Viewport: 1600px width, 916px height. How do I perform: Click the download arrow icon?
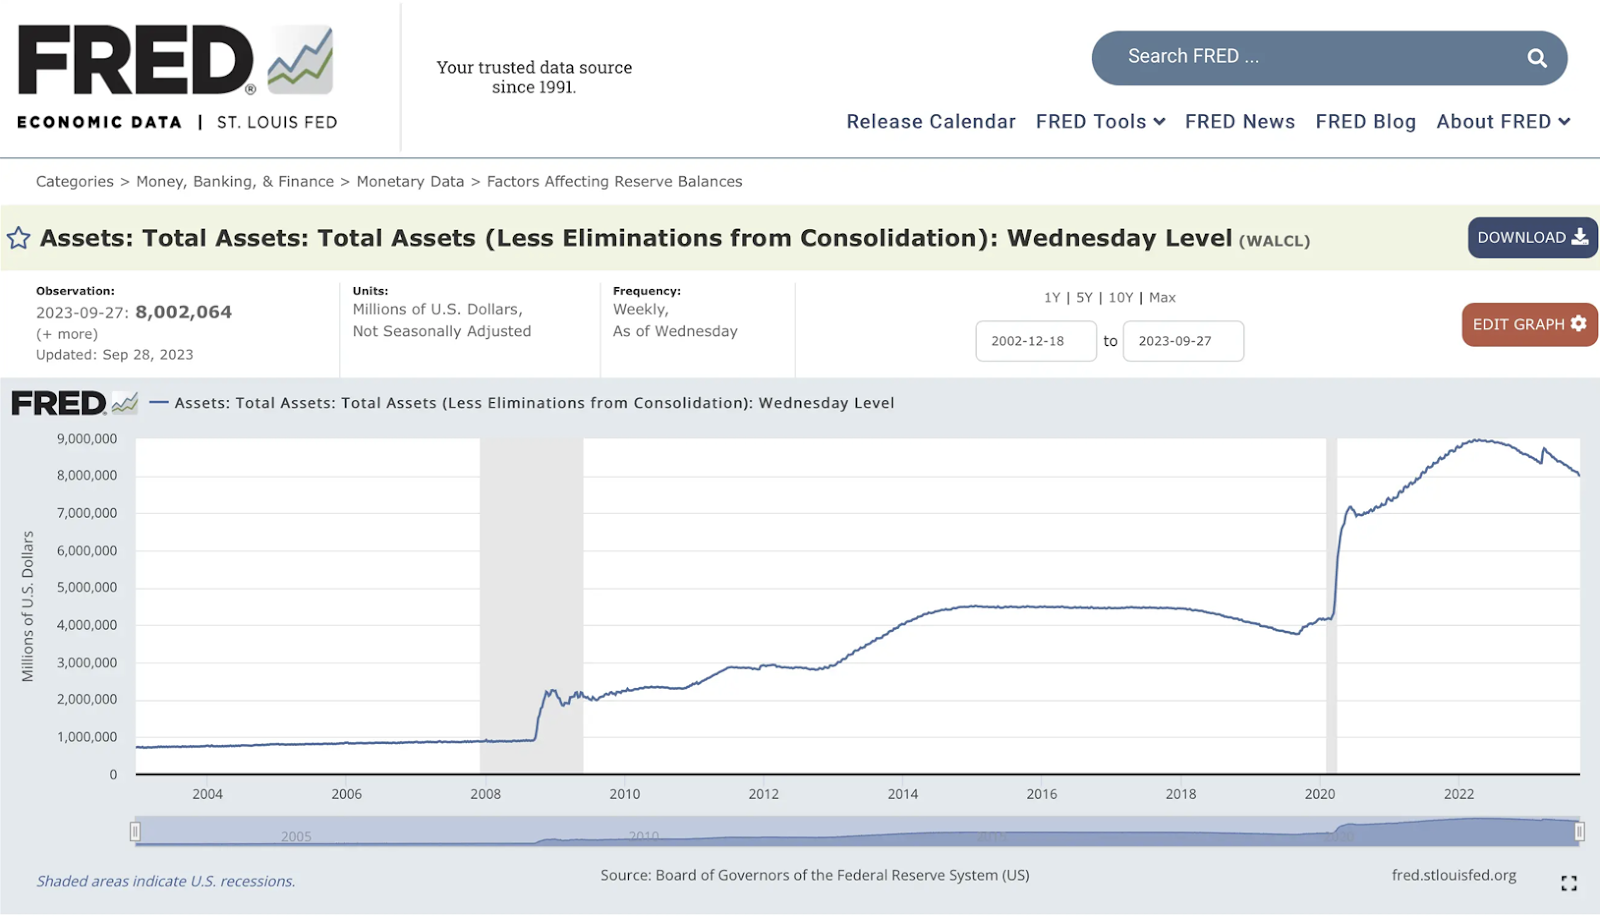pos(1580,237)
